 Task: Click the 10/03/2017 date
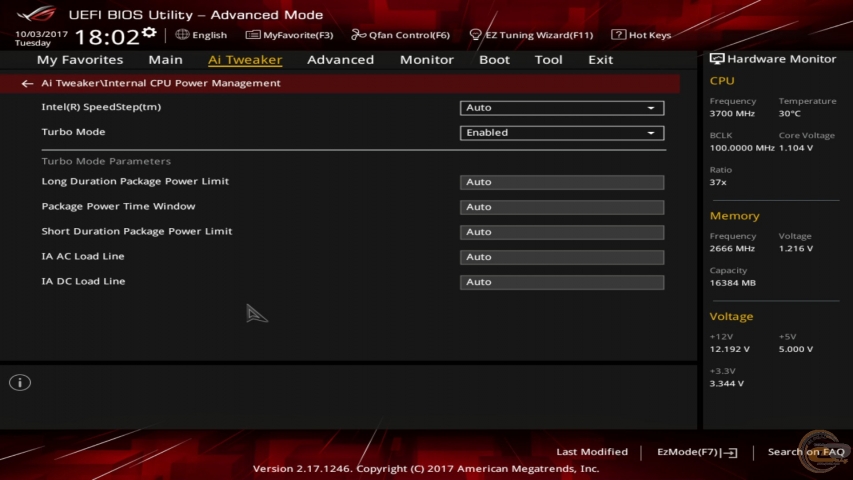click(41, 34)
